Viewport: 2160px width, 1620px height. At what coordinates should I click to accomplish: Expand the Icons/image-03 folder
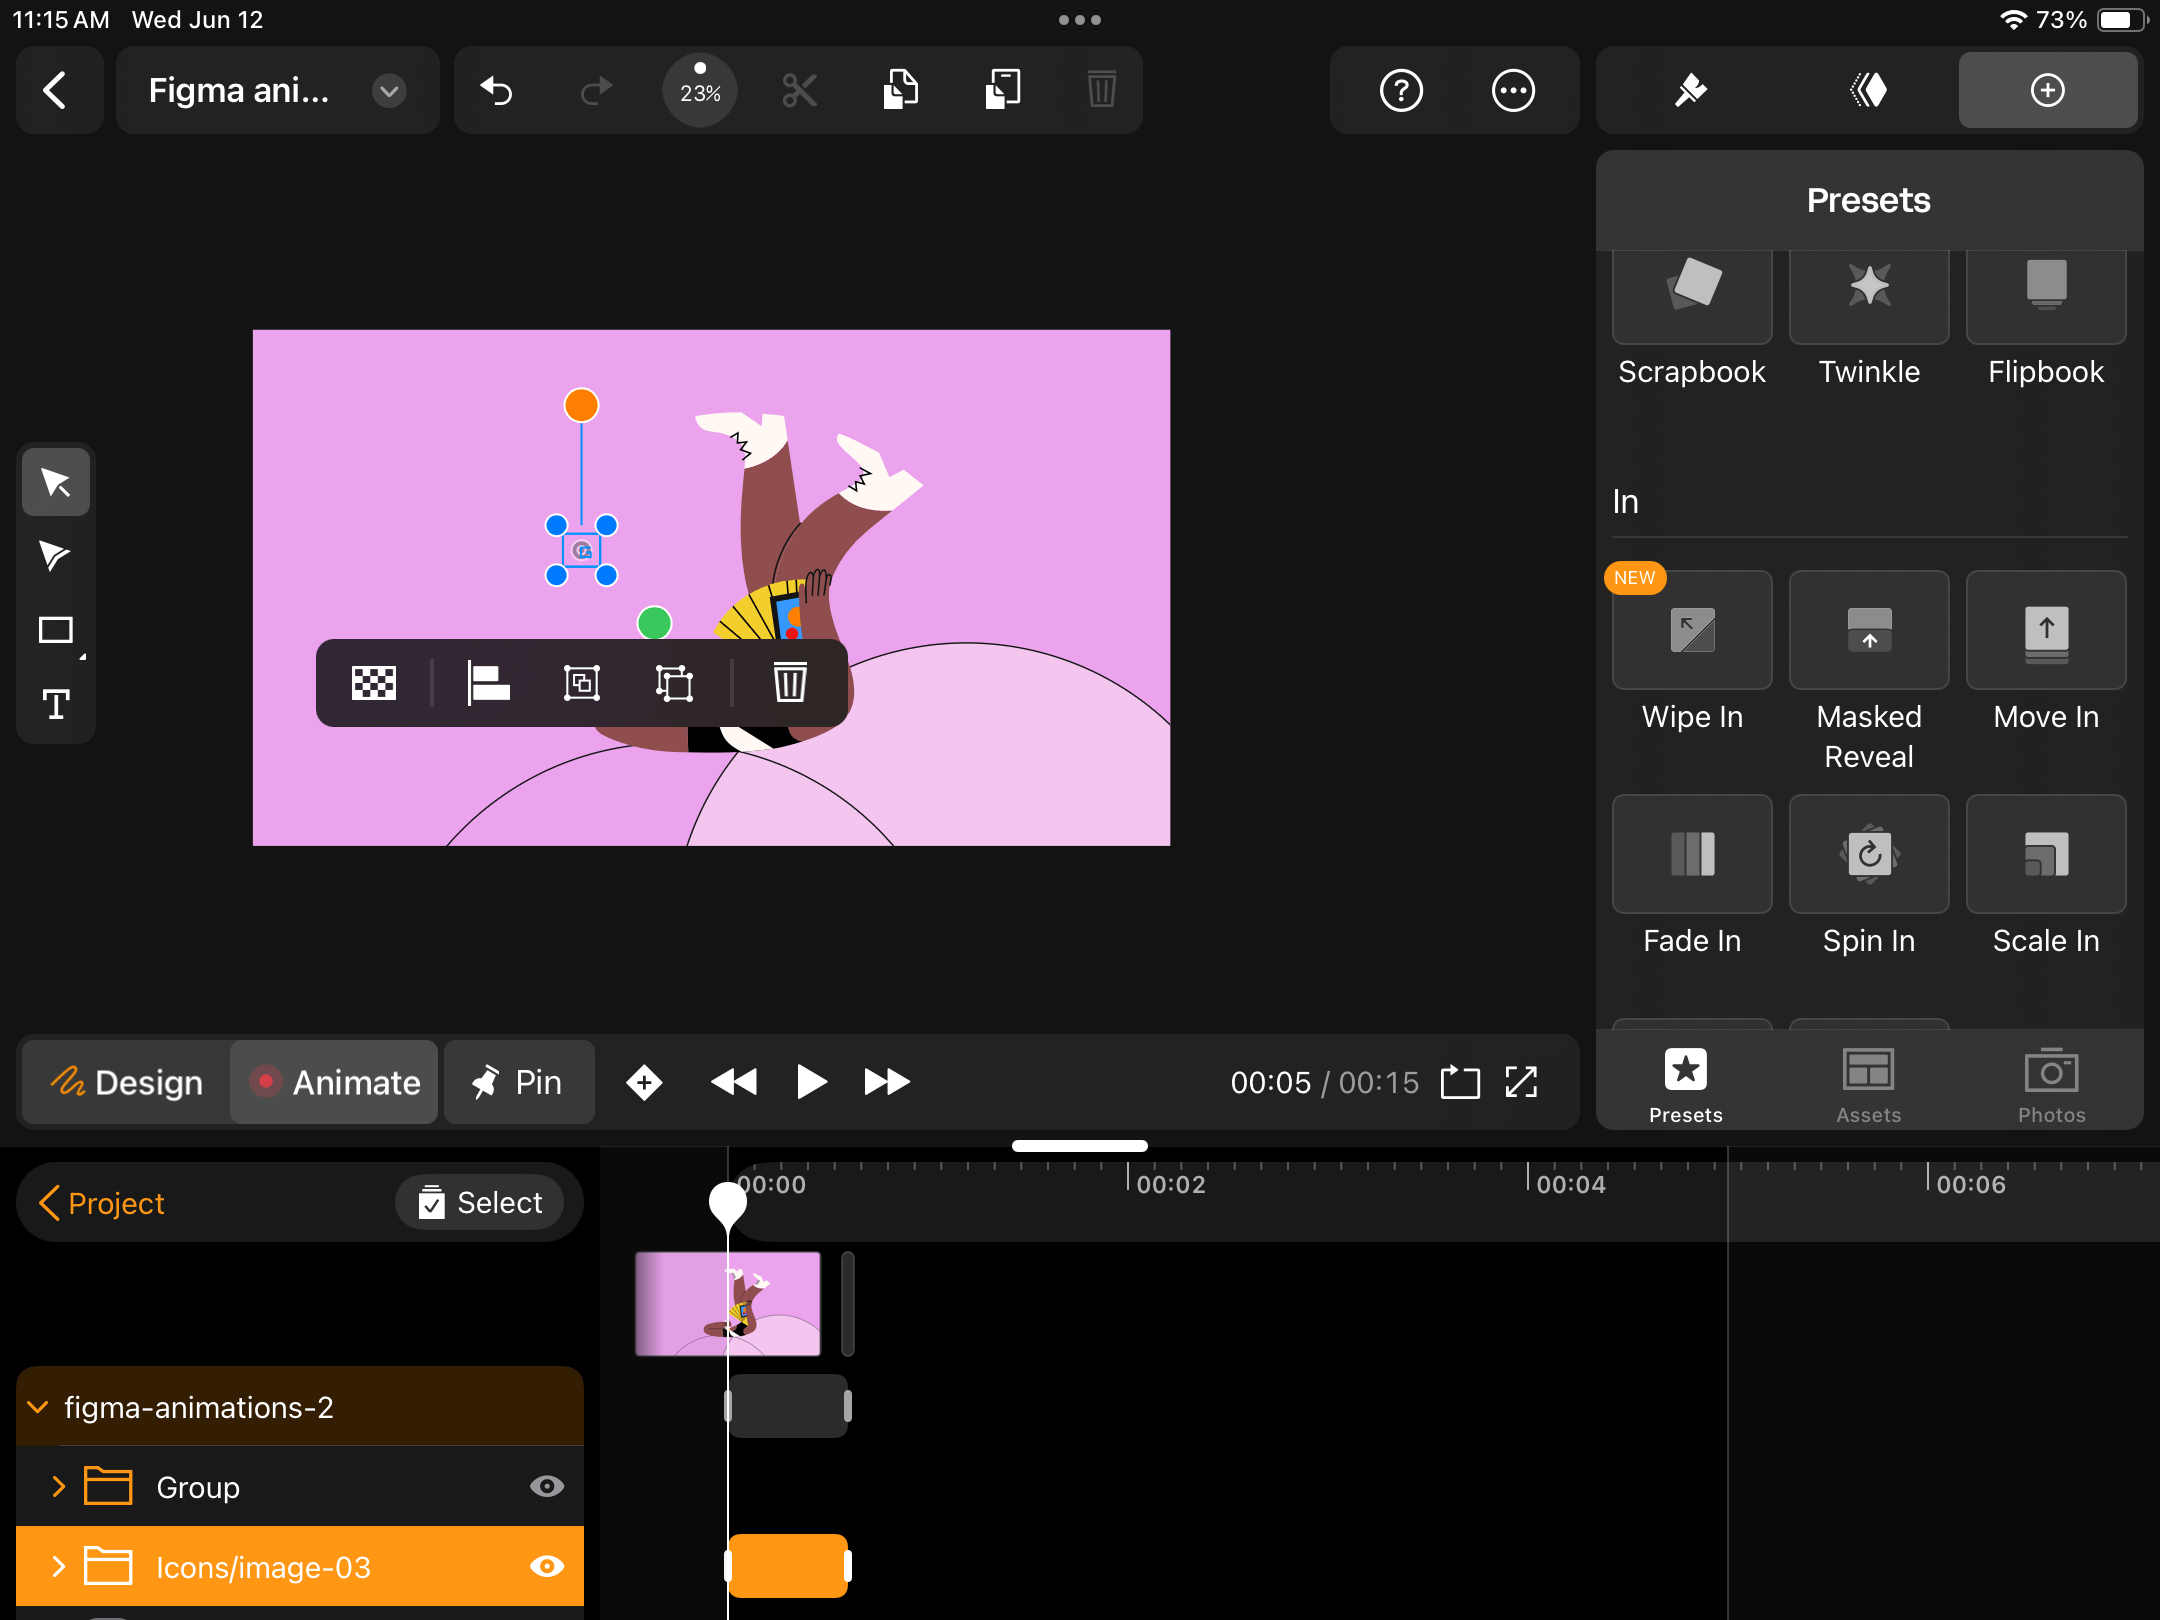(60, 1567)
